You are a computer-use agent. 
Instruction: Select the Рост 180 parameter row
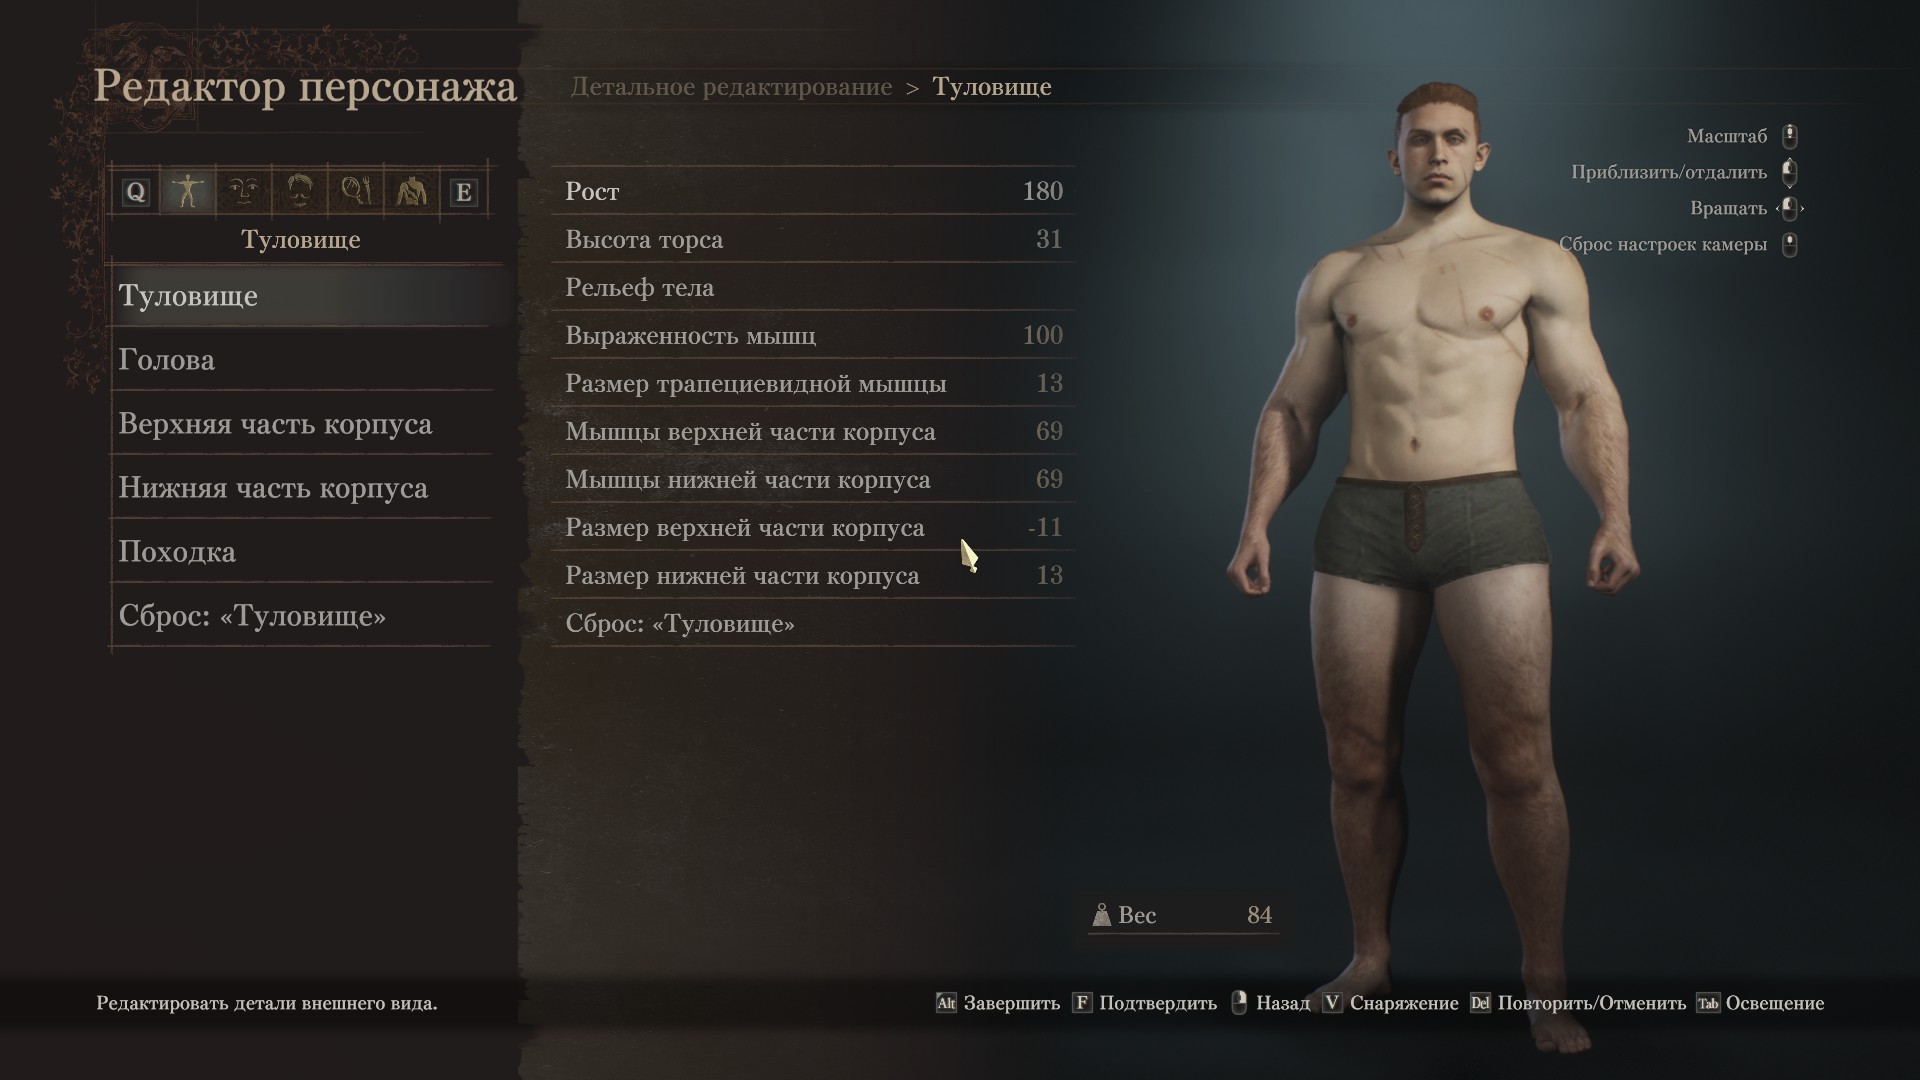click(x=813, y=191)
